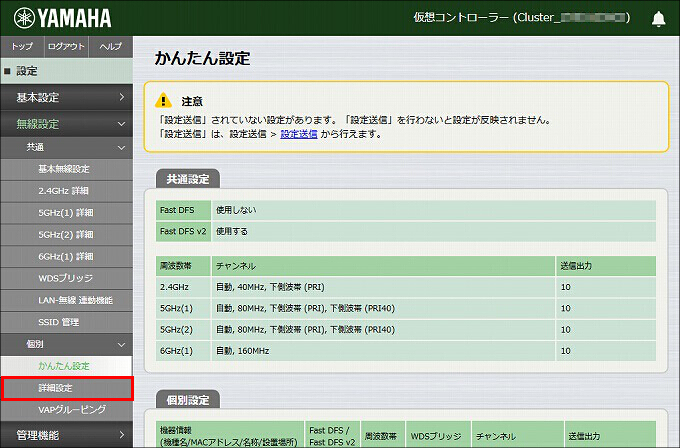Image resolution: width=680 pixels, height=448 pixels.
Task: Click the Yamaha logo
Action: 62,18
